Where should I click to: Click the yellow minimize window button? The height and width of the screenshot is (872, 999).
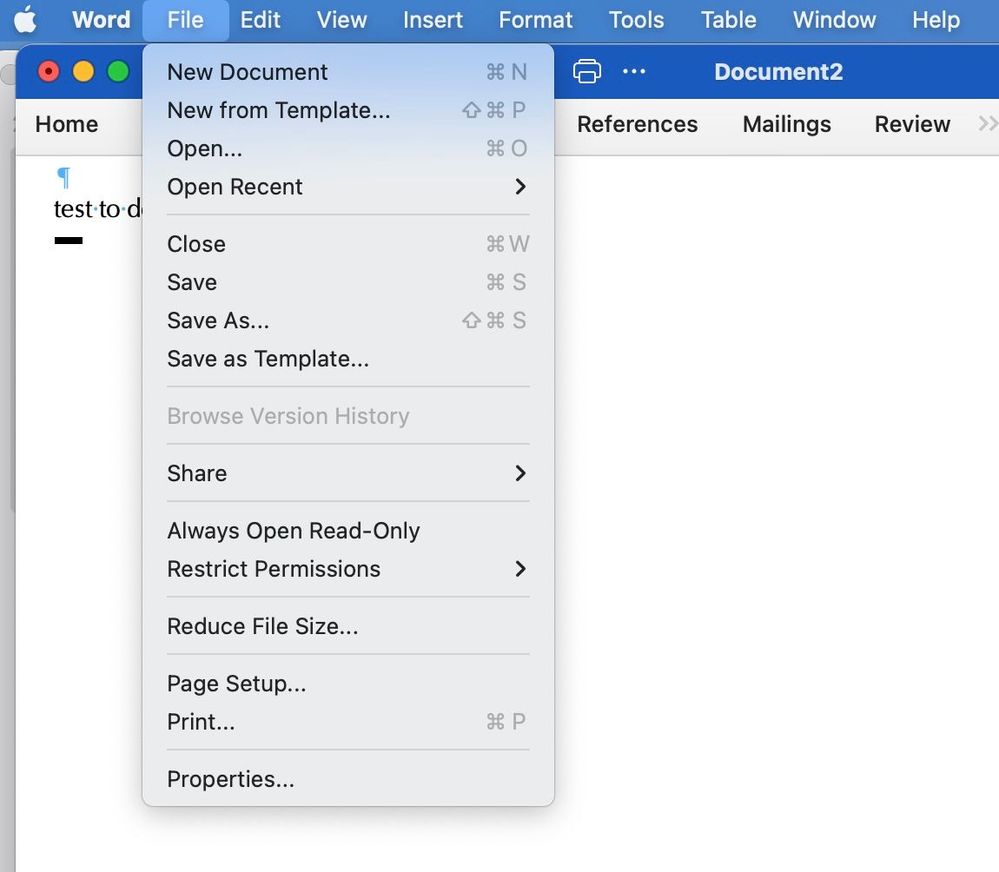tap(83, 71)
